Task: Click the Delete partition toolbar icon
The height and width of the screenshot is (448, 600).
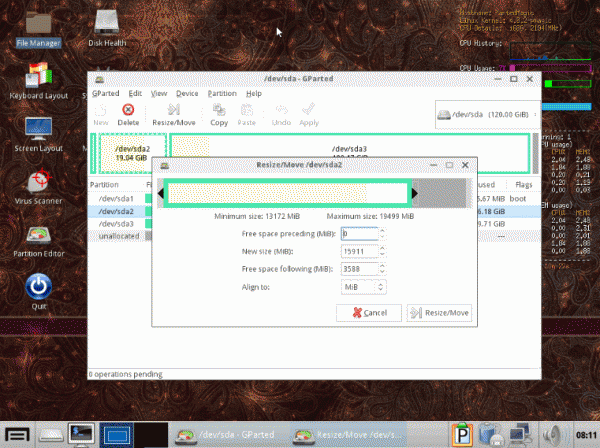Action: (128, 113)
